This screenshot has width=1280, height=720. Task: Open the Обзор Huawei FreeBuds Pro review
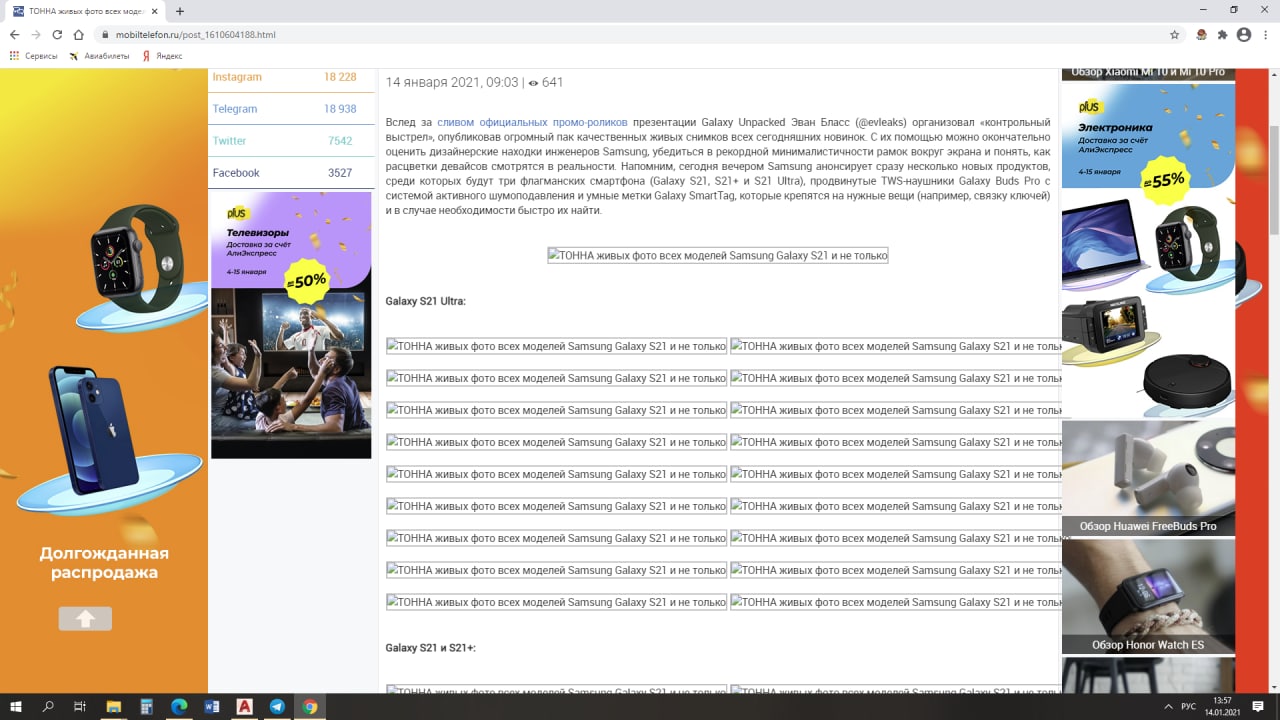(1148, 479)
